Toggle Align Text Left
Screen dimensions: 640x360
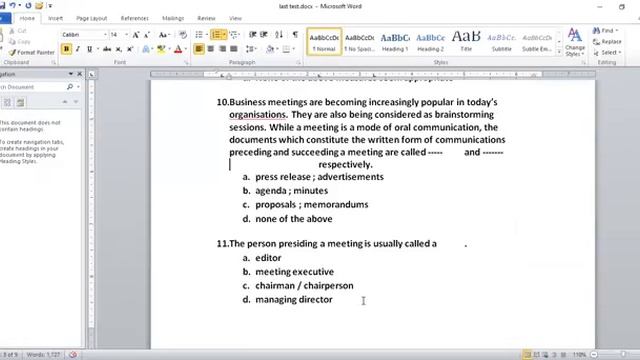click(199, 49)
